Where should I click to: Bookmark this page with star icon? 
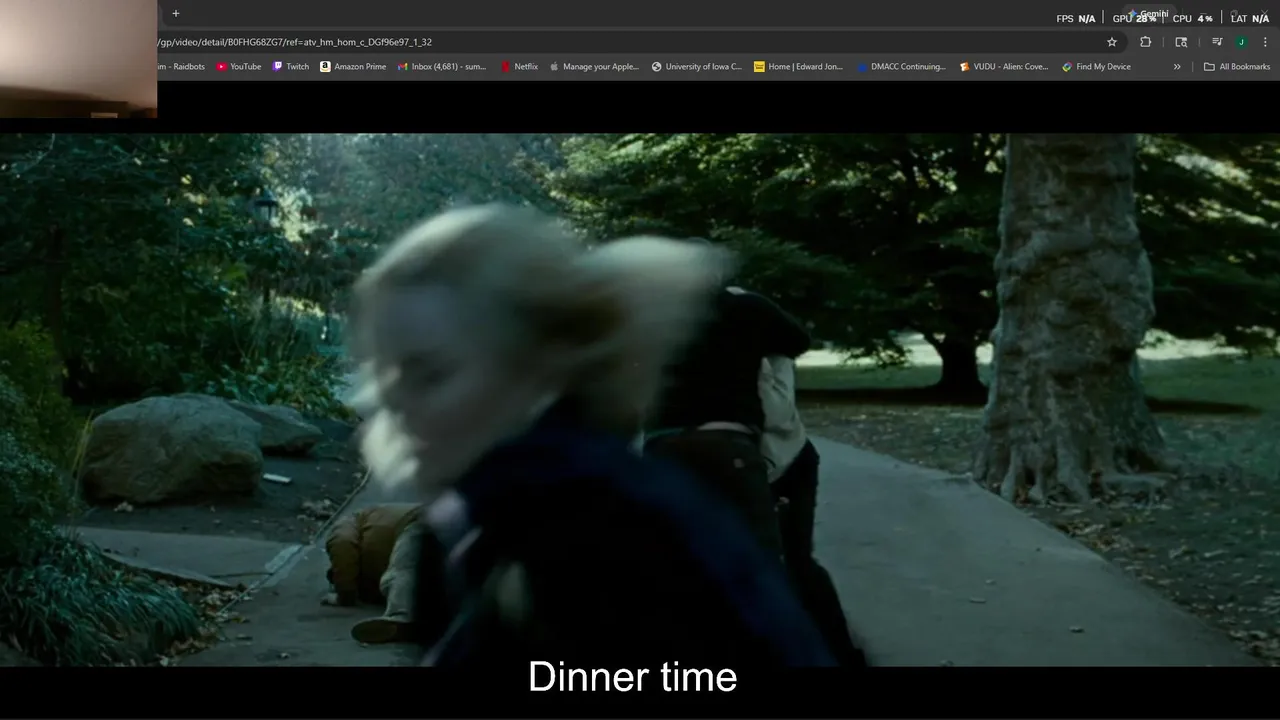[x=1111, y=42]
